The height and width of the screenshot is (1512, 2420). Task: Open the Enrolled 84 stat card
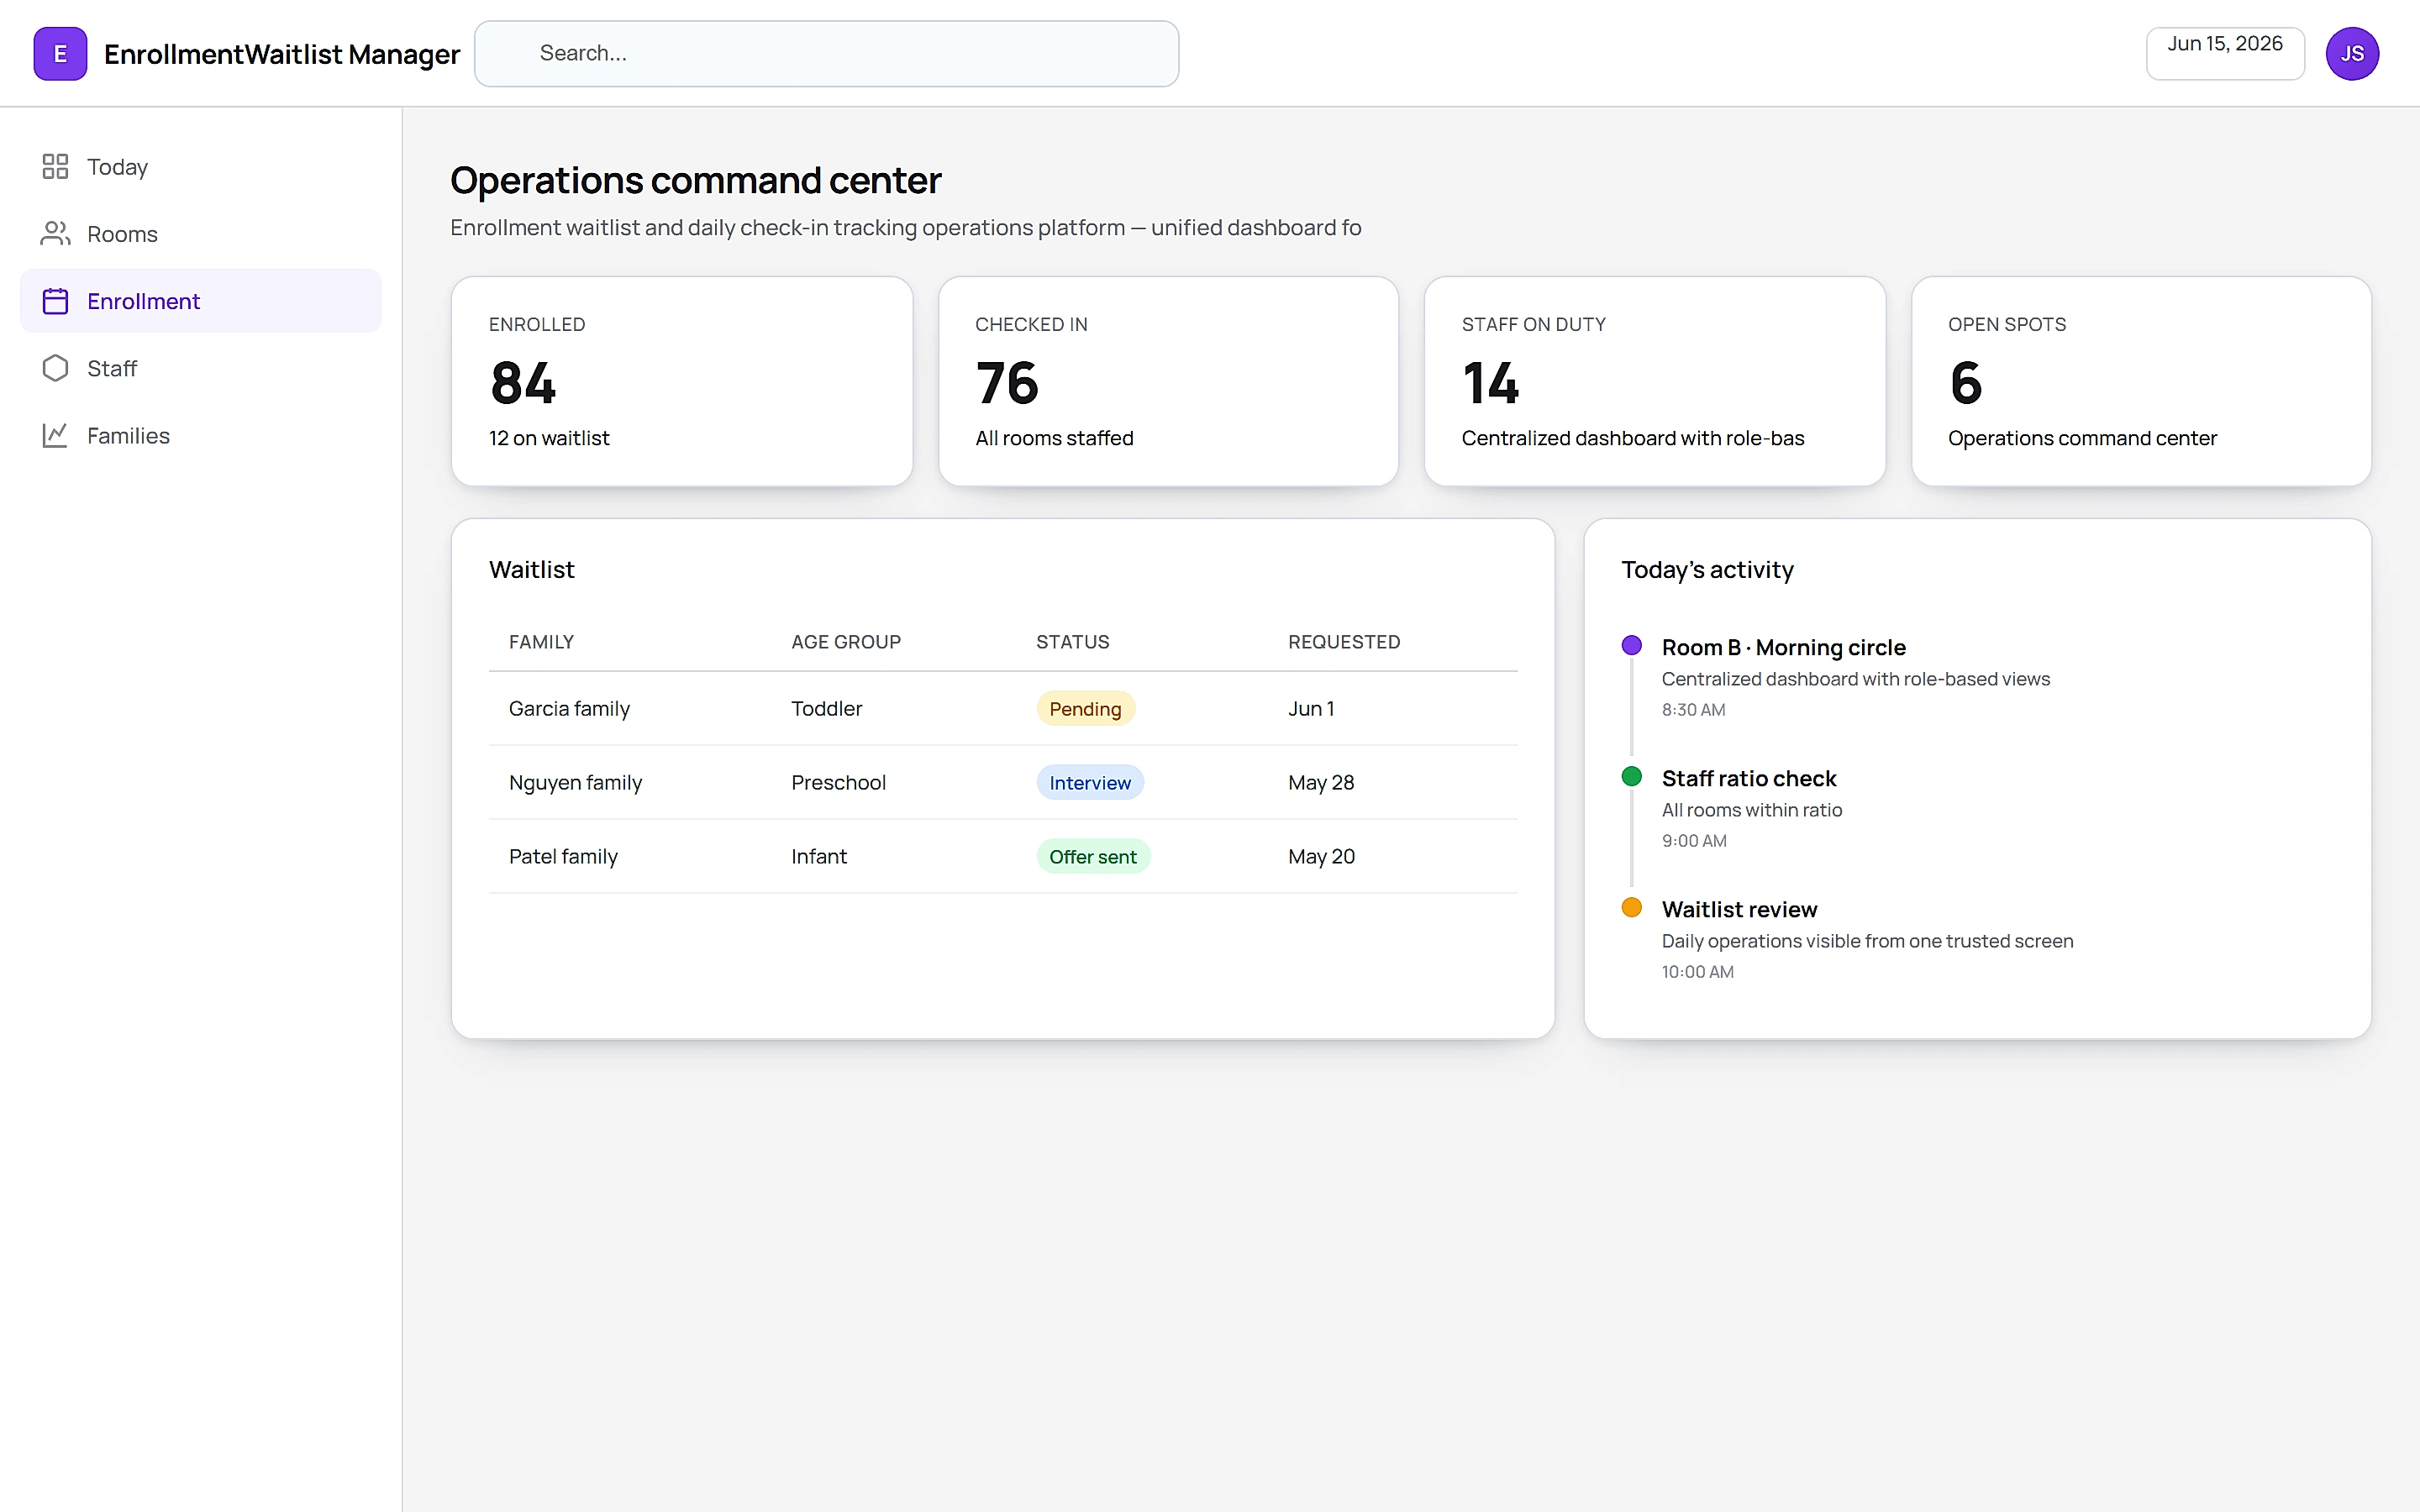pyautogui.click(x=682, y=381)
